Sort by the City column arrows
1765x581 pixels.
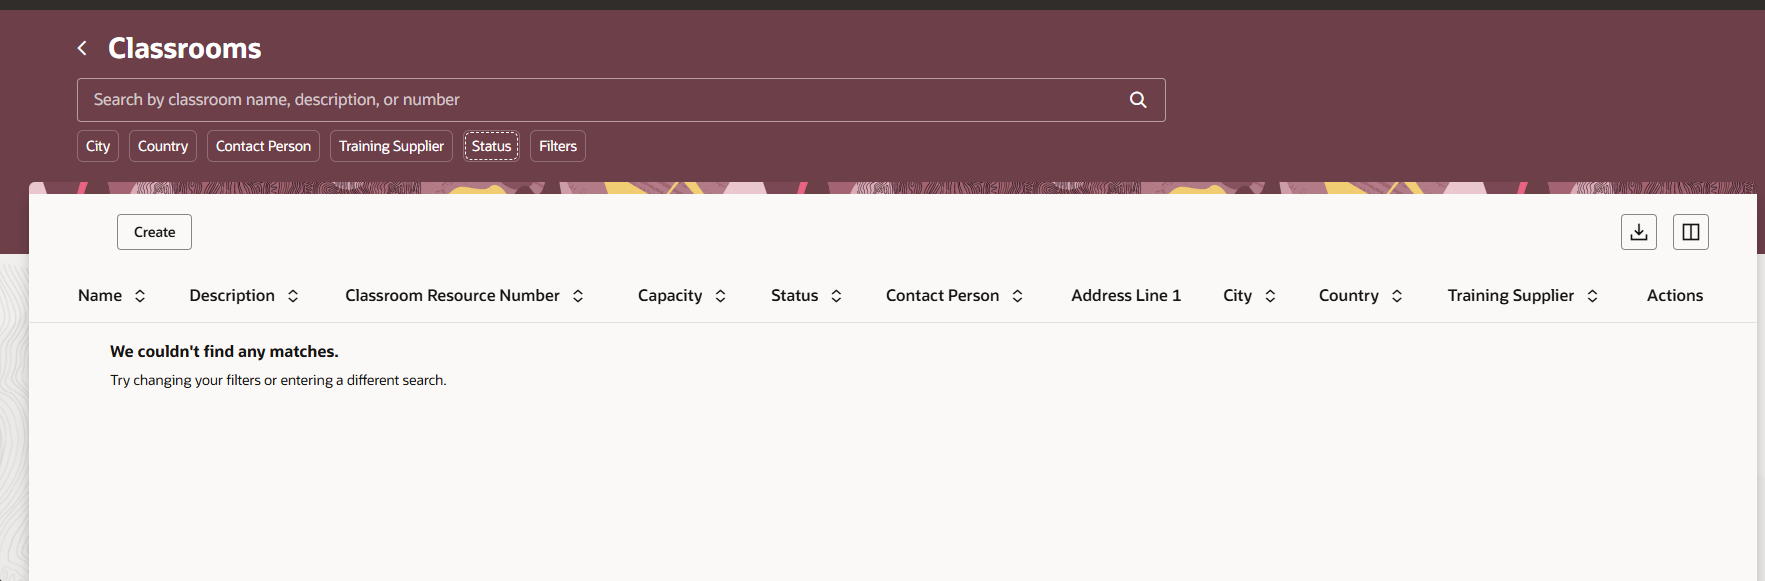(1270, 296)
